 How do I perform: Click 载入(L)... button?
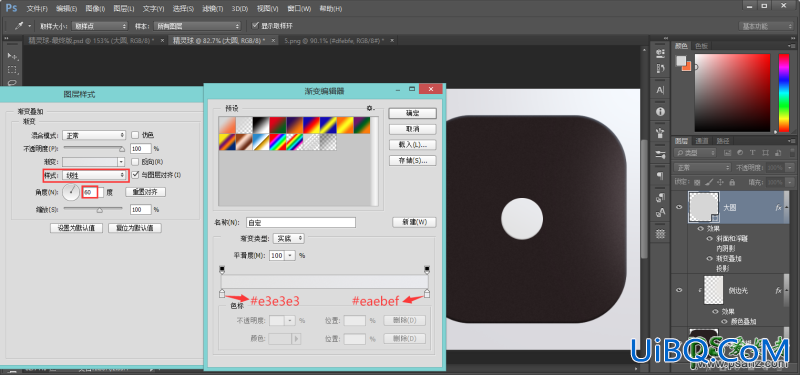[x=412, y=145]
